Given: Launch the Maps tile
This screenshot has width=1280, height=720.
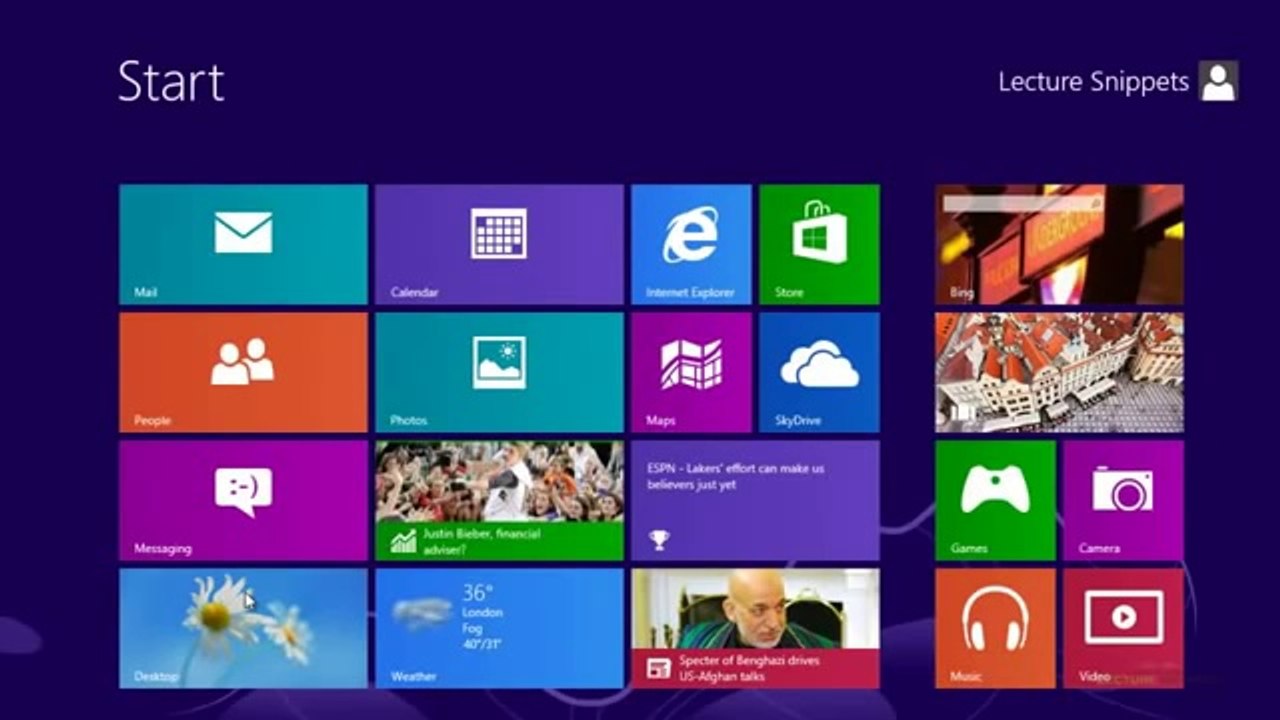Looking at the screenshot, I should point(691,372).
